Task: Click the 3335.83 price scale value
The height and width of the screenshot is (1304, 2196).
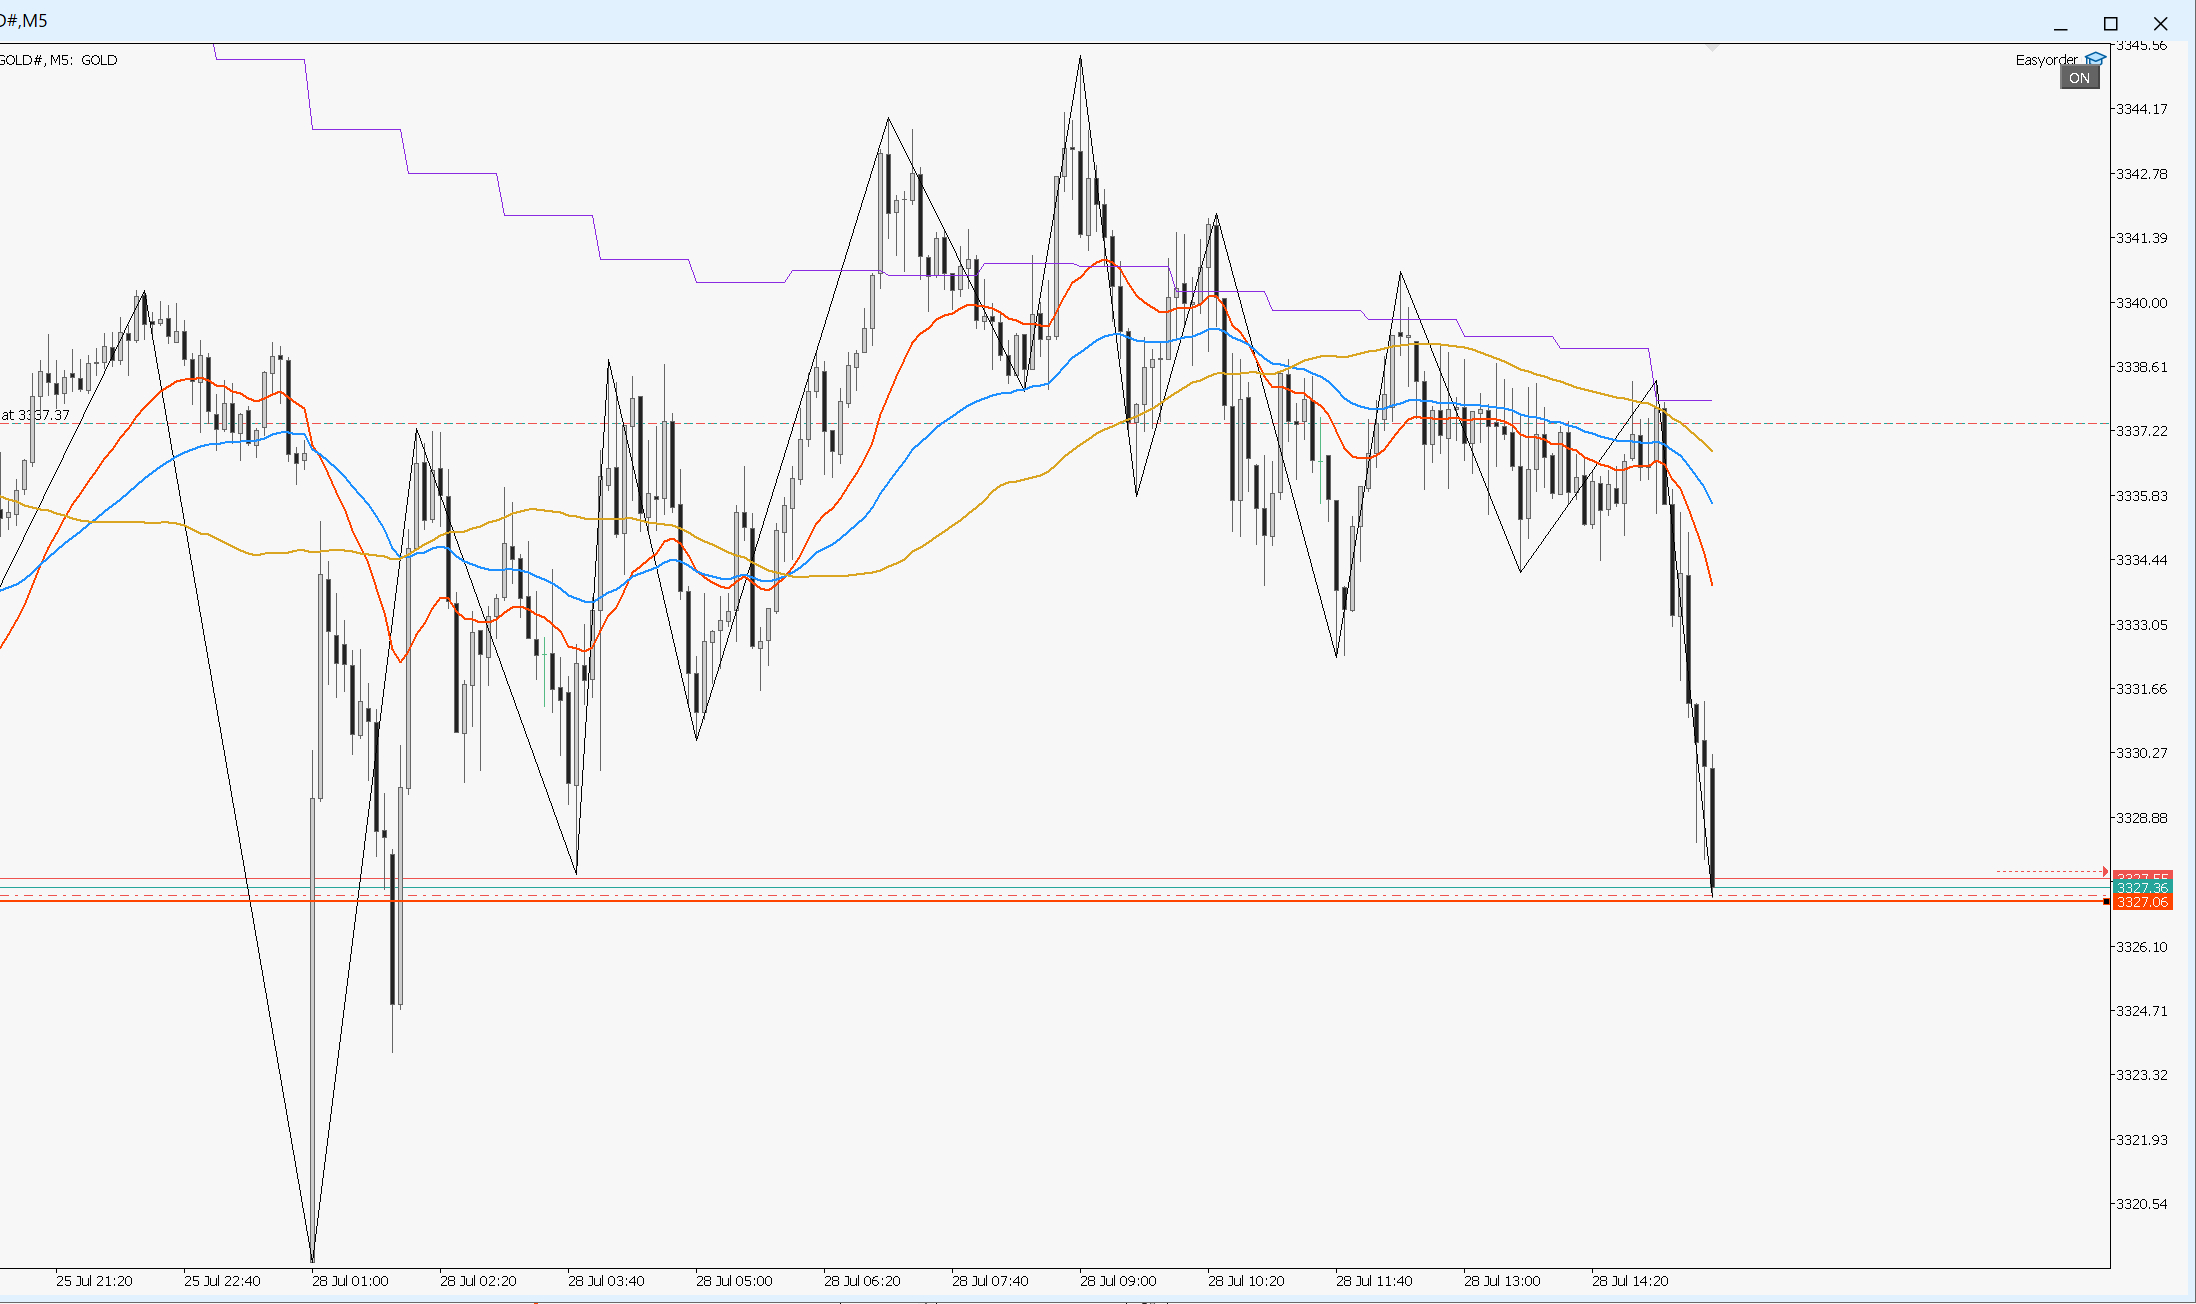Action: [x=2141, y=496]
